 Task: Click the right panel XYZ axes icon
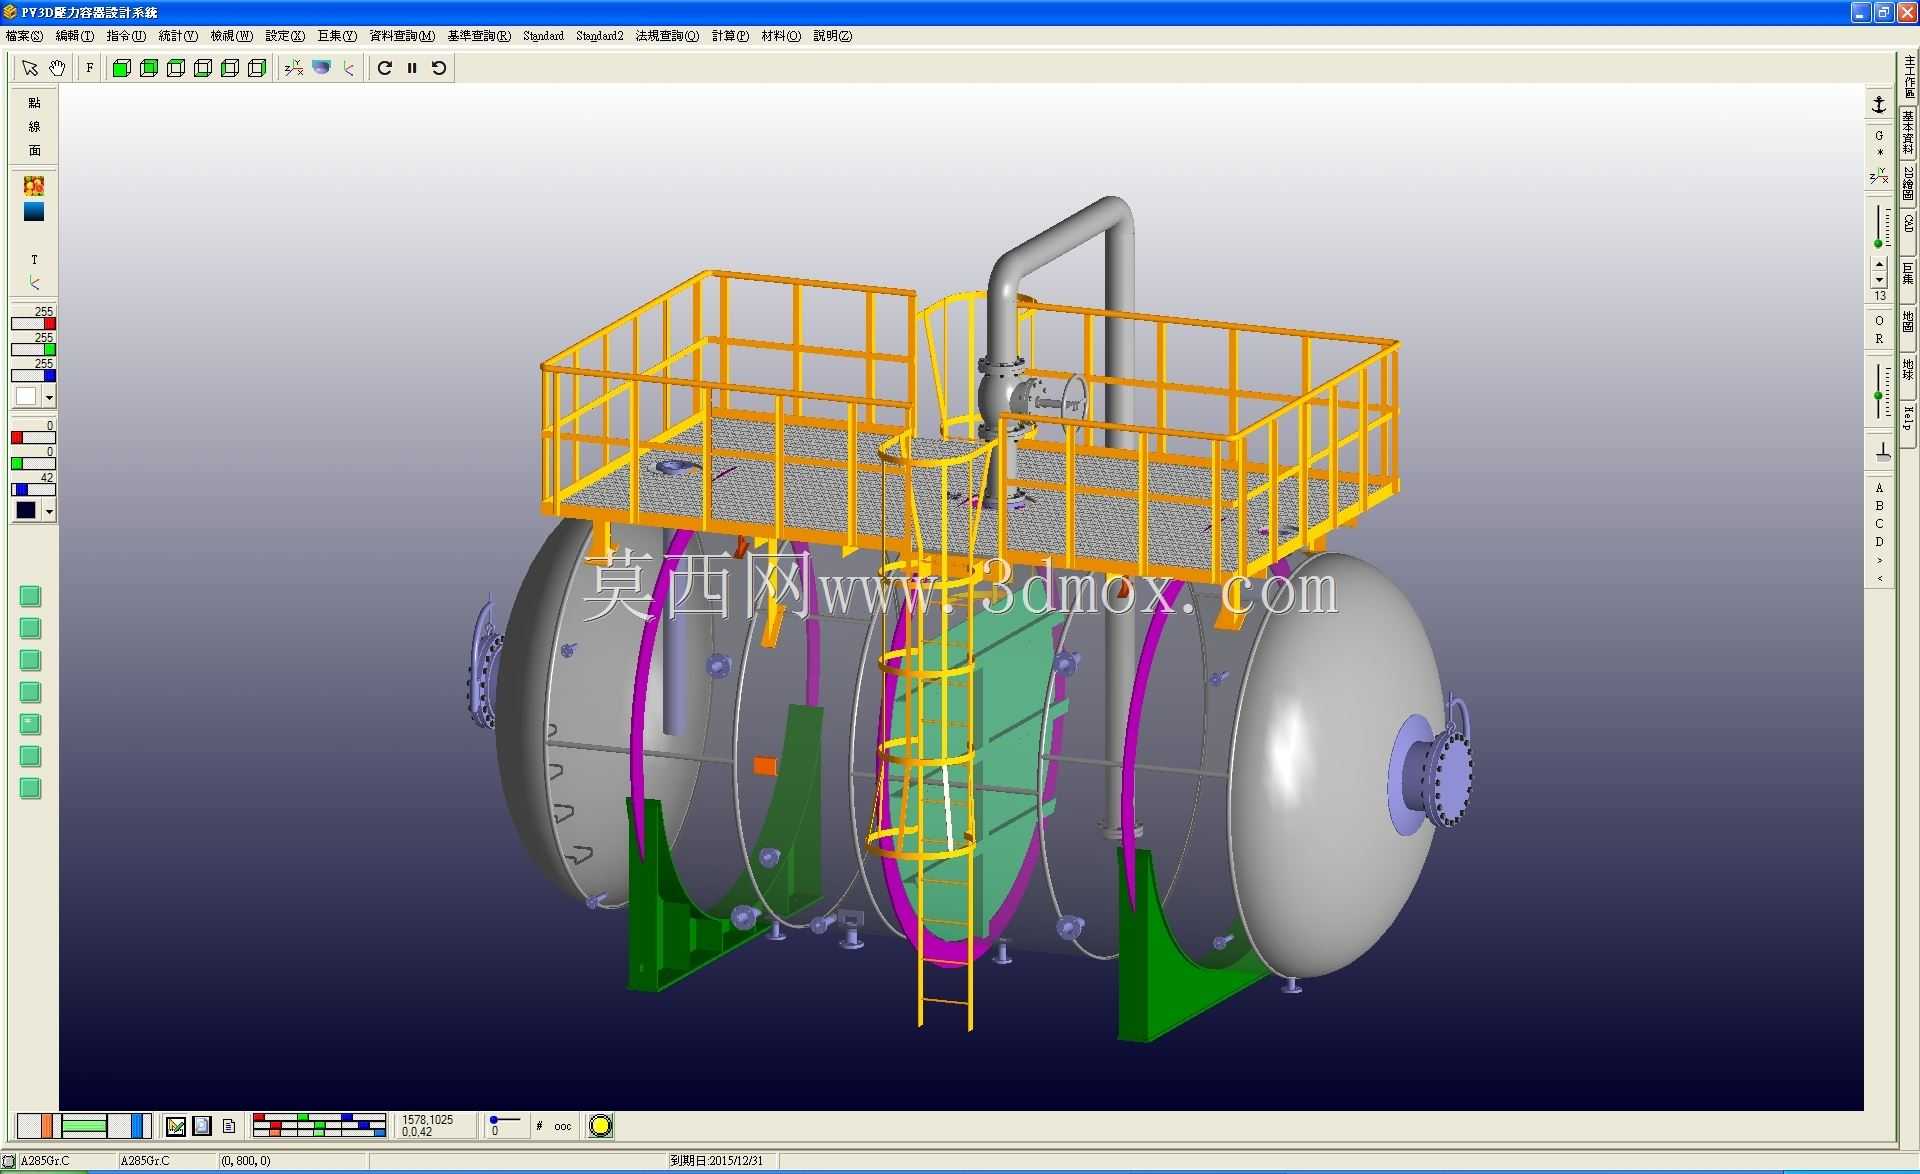pos(1879,177)
